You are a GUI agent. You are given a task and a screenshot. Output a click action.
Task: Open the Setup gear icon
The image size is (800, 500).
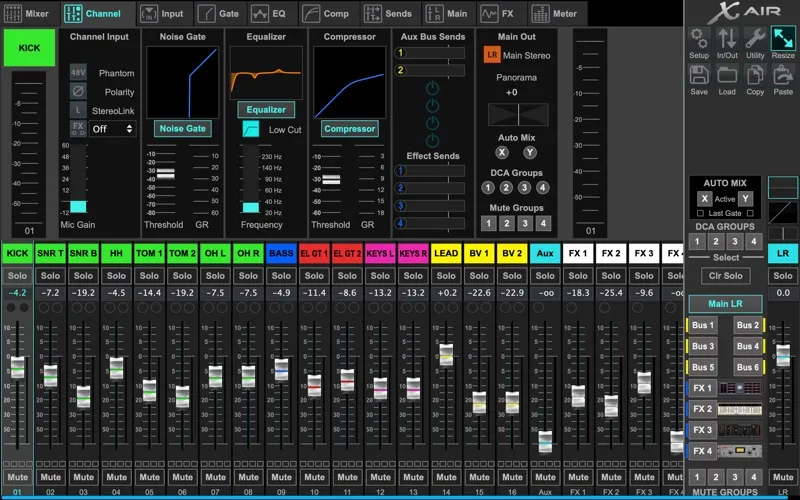click(x=699, y=38)
